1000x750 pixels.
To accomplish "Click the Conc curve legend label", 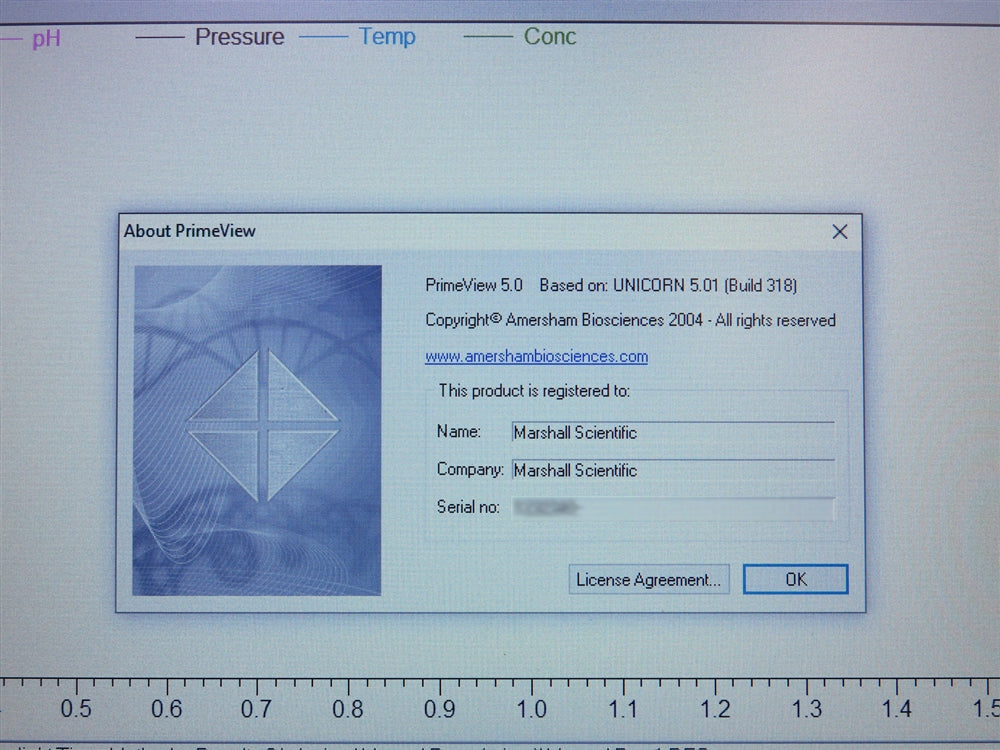I will coord(550,36).
